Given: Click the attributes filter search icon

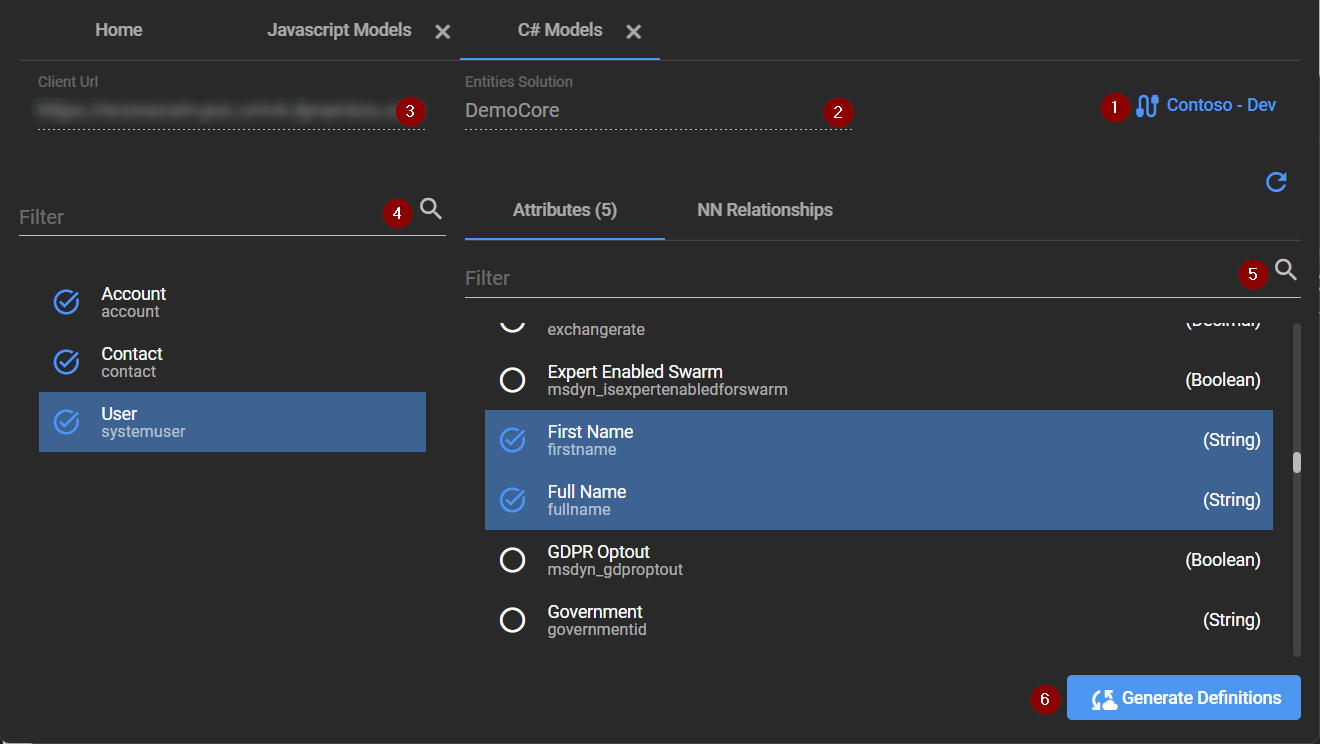Looking at the screenshot, I should click(x=1286, y=270).
